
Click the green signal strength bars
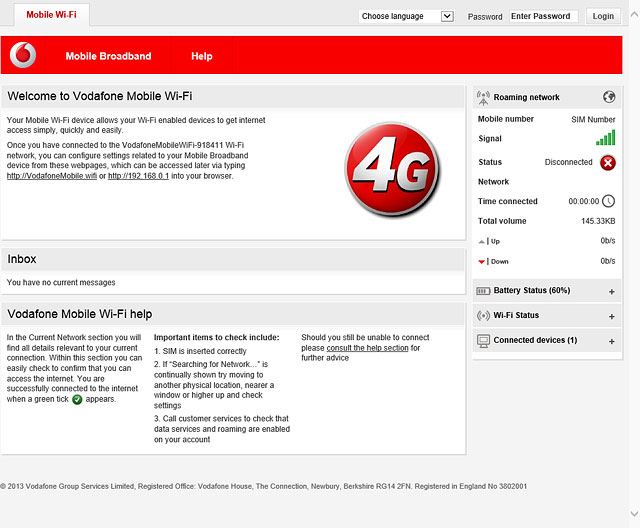605,138
